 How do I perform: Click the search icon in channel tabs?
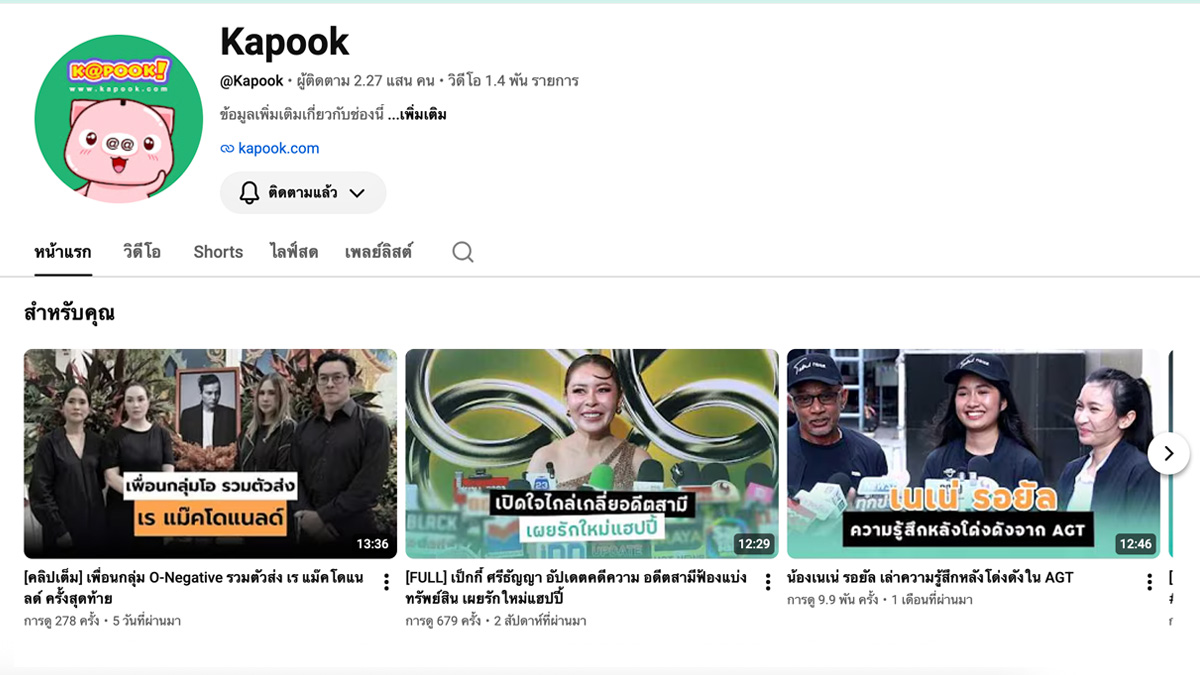click(x=462, y=252)
